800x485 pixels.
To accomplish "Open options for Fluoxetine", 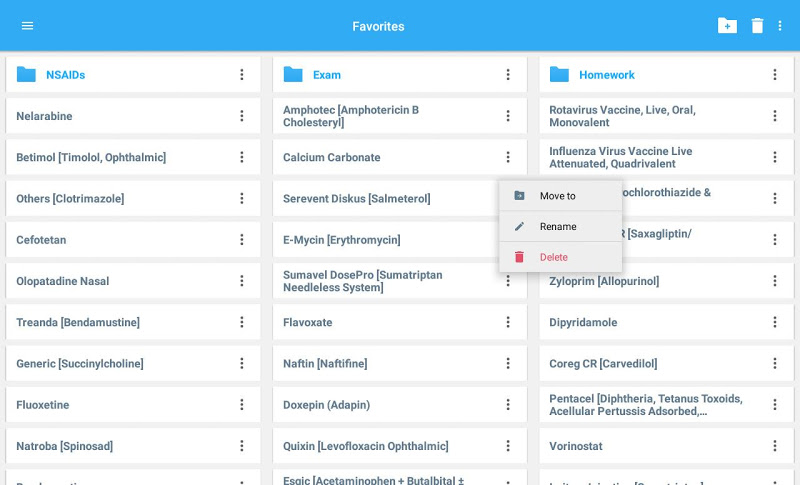I will click(x=242, y=405).
